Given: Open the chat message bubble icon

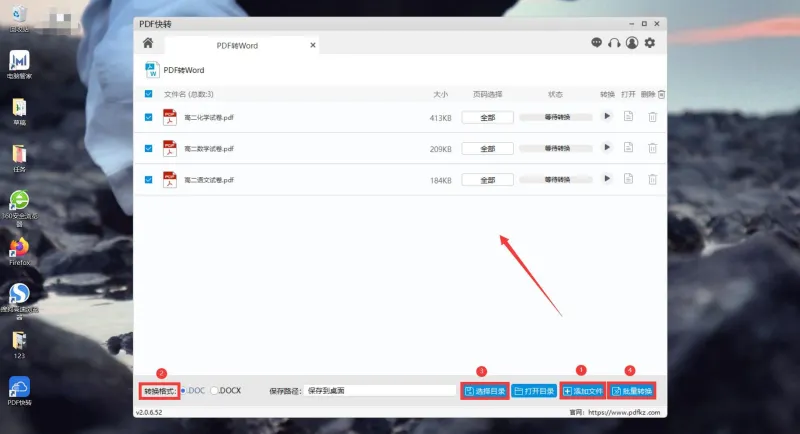Looking at the screenshot, I should click(596, 43).
